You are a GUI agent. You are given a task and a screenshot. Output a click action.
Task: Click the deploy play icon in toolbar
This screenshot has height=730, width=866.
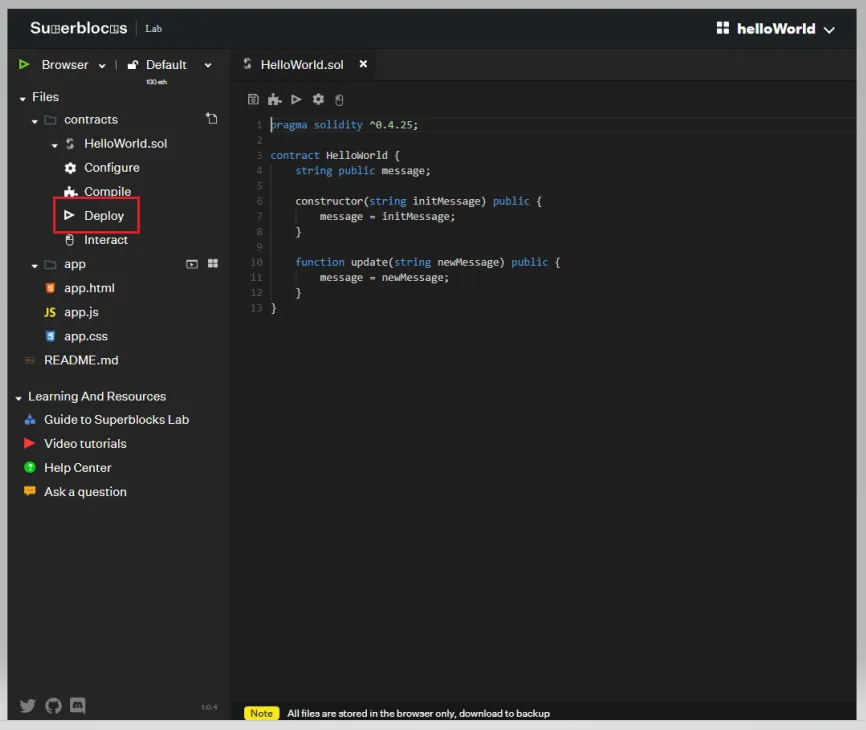[x=296, y=99]
